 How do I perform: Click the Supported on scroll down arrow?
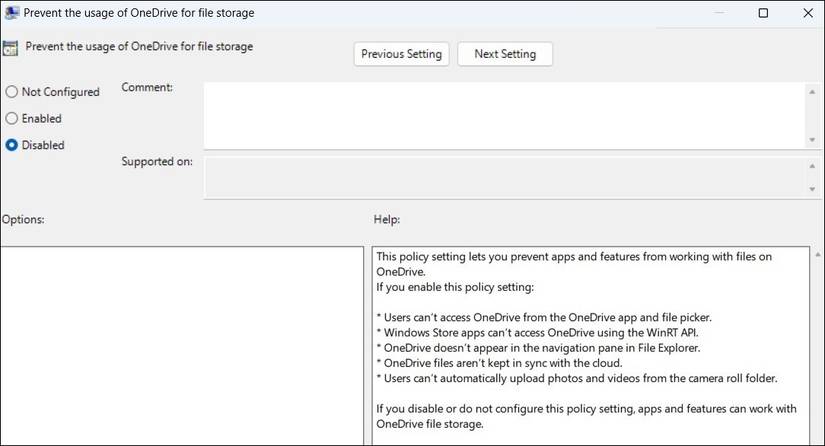[811, 189]
